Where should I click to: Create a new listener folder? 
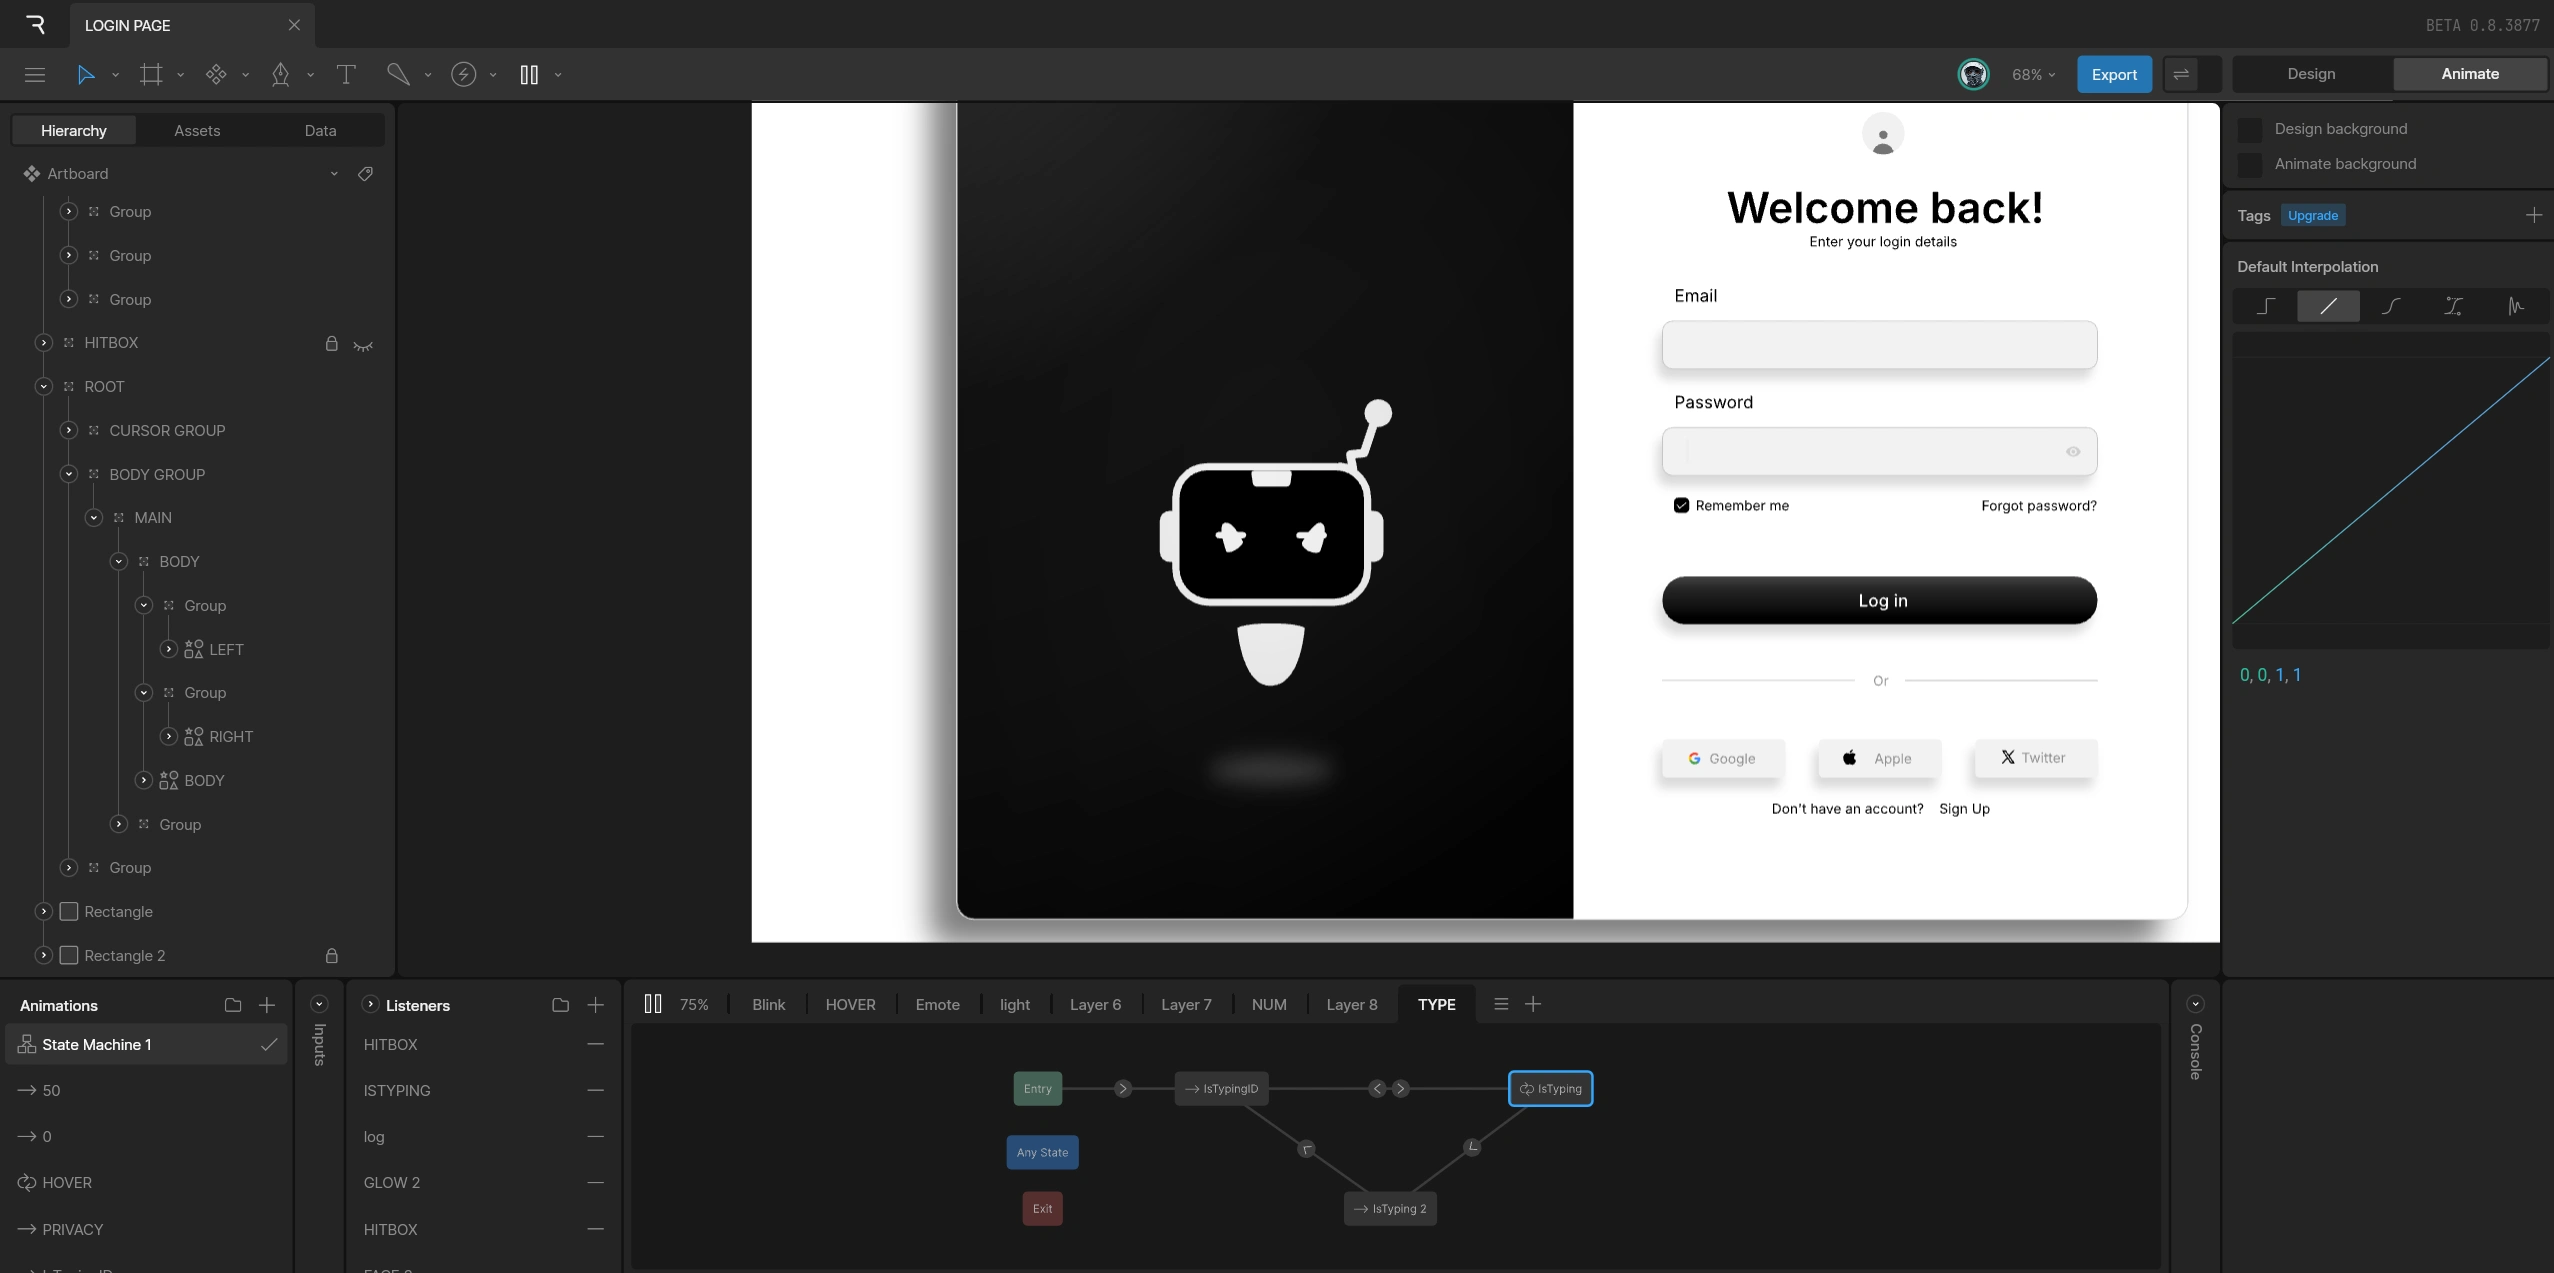click(x=560, y=1005)
